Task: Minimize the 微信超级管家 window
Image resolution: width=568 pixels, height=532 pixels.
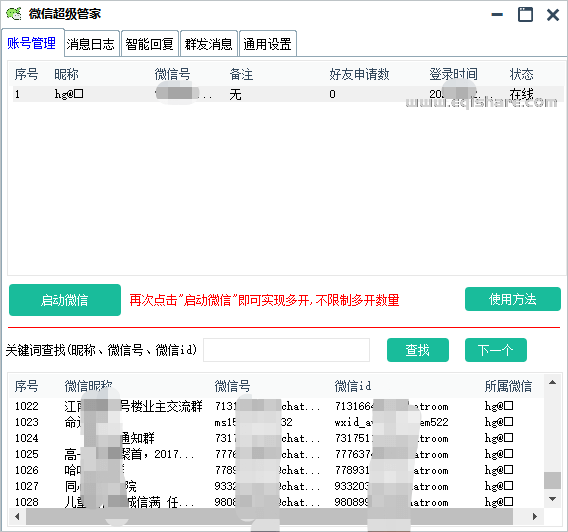Action: tap(497, 14)
